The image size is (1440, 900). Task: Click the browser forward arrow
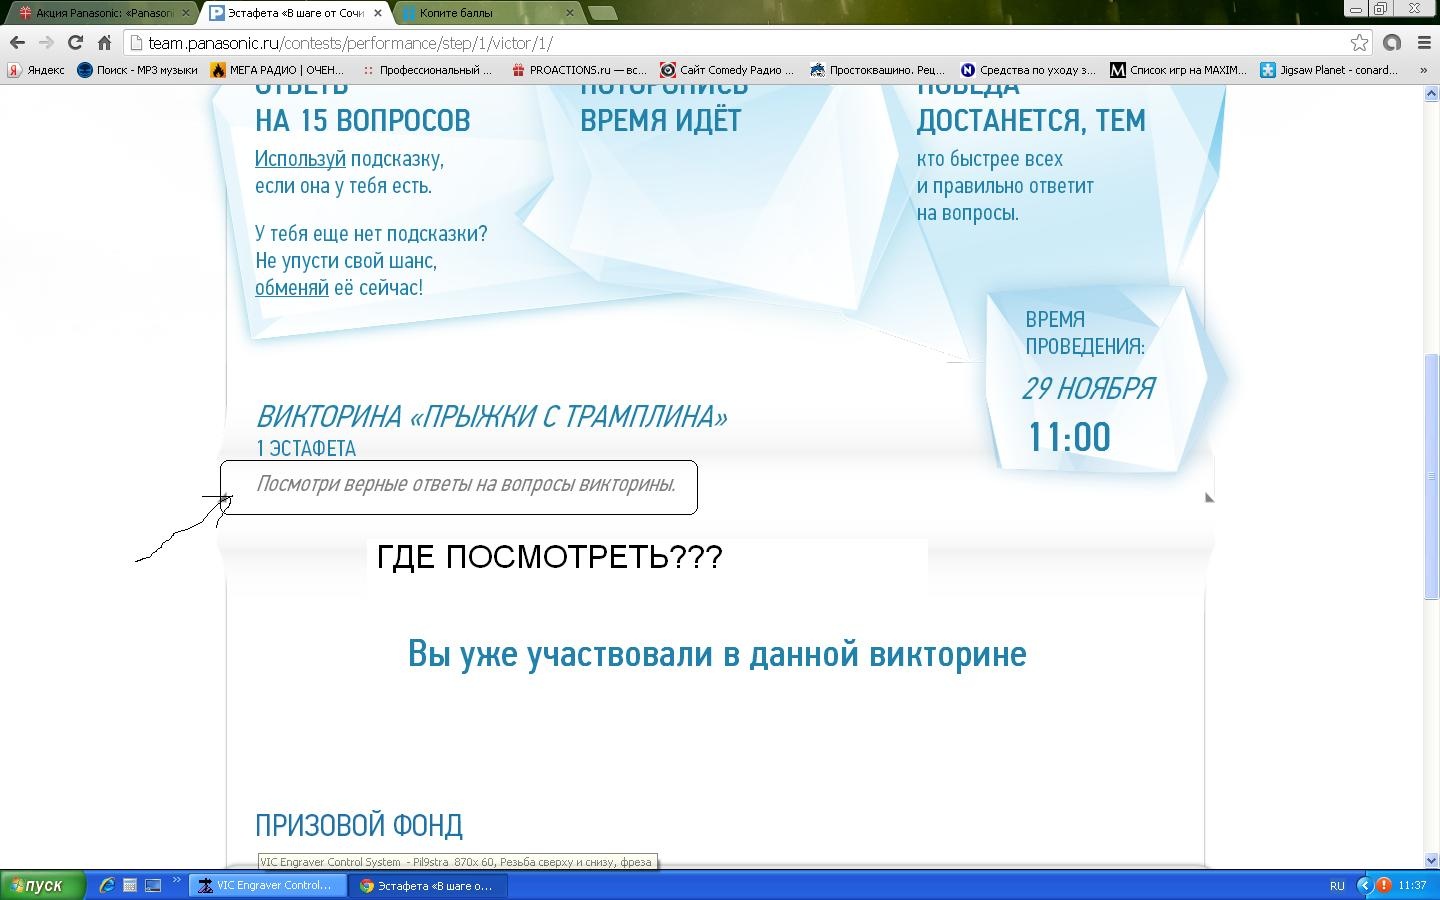(x=46, y=43)
